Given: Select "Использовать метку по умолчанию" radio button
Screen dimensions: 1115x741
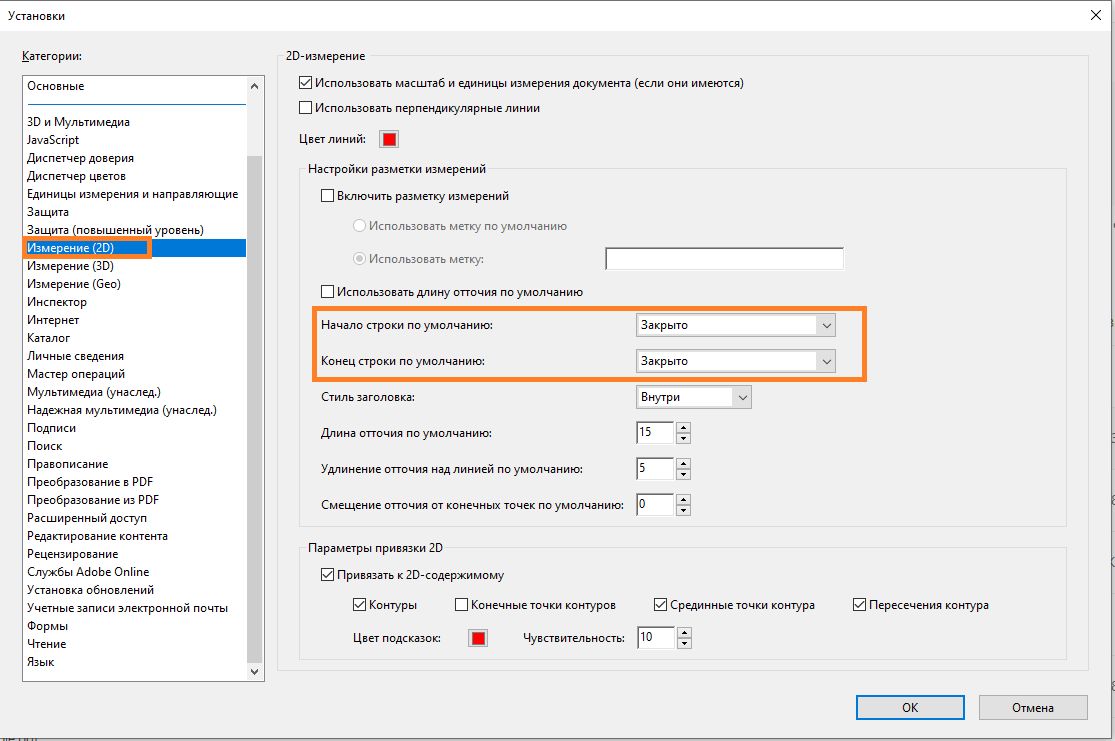Looking at the screenshot, I should click(359, 226).
